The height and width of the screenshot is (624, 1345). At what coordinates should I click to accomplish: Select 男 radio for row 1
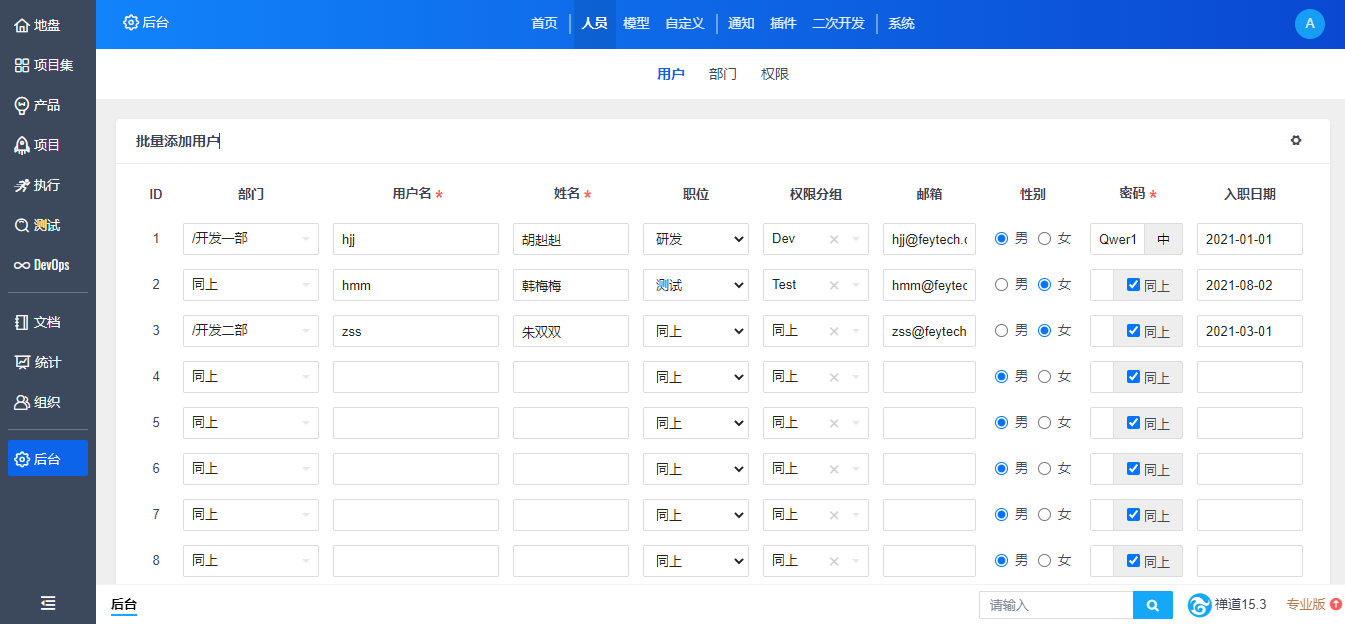(x=1001, y=238)
